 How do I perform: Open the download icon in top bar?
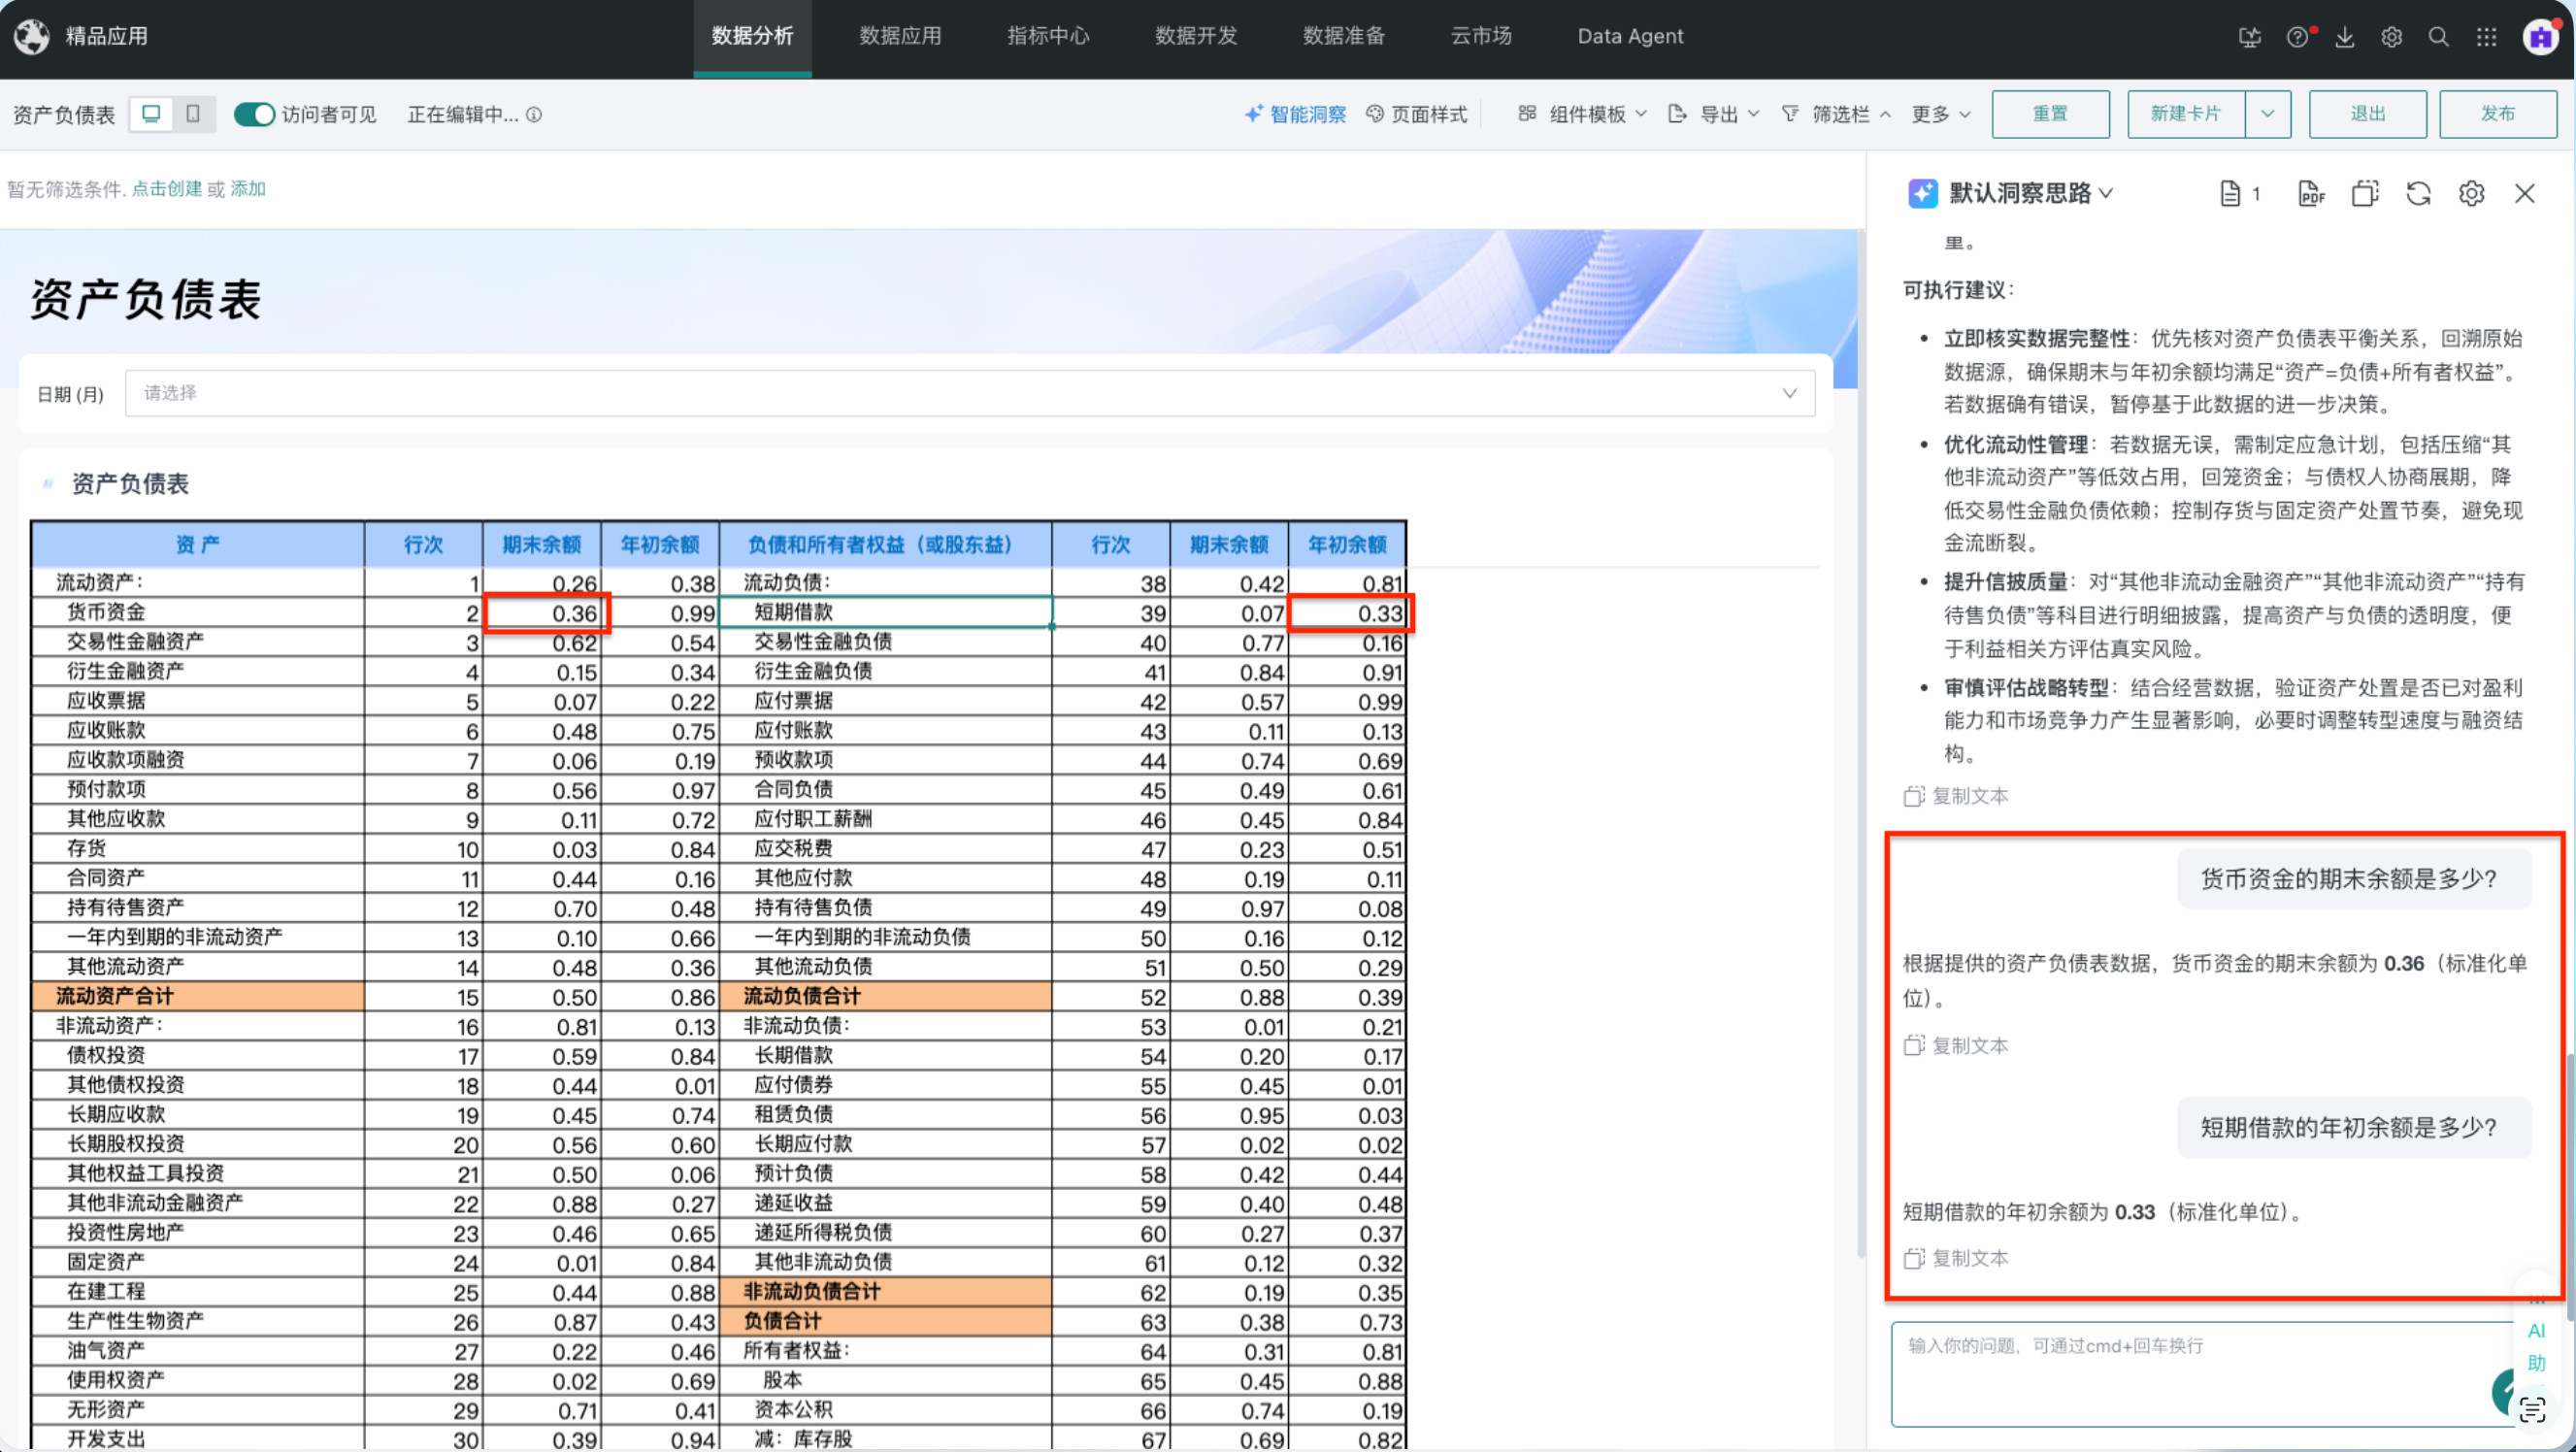click(x=2345, y=37)
